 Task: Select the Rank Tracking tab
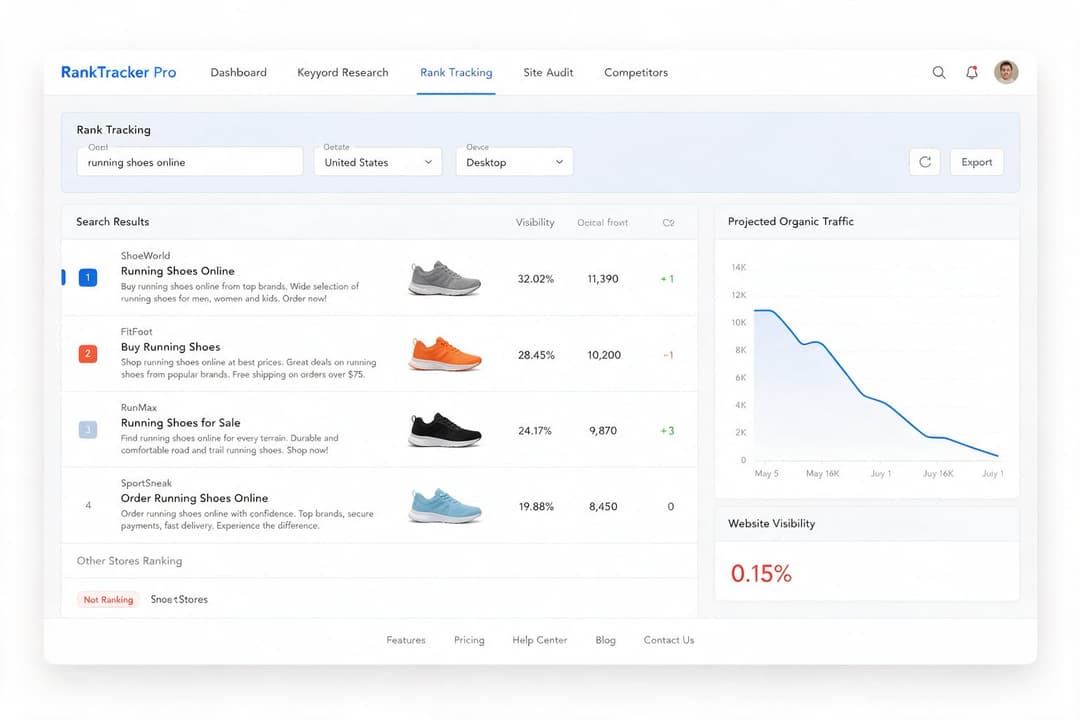click(456, 72)
